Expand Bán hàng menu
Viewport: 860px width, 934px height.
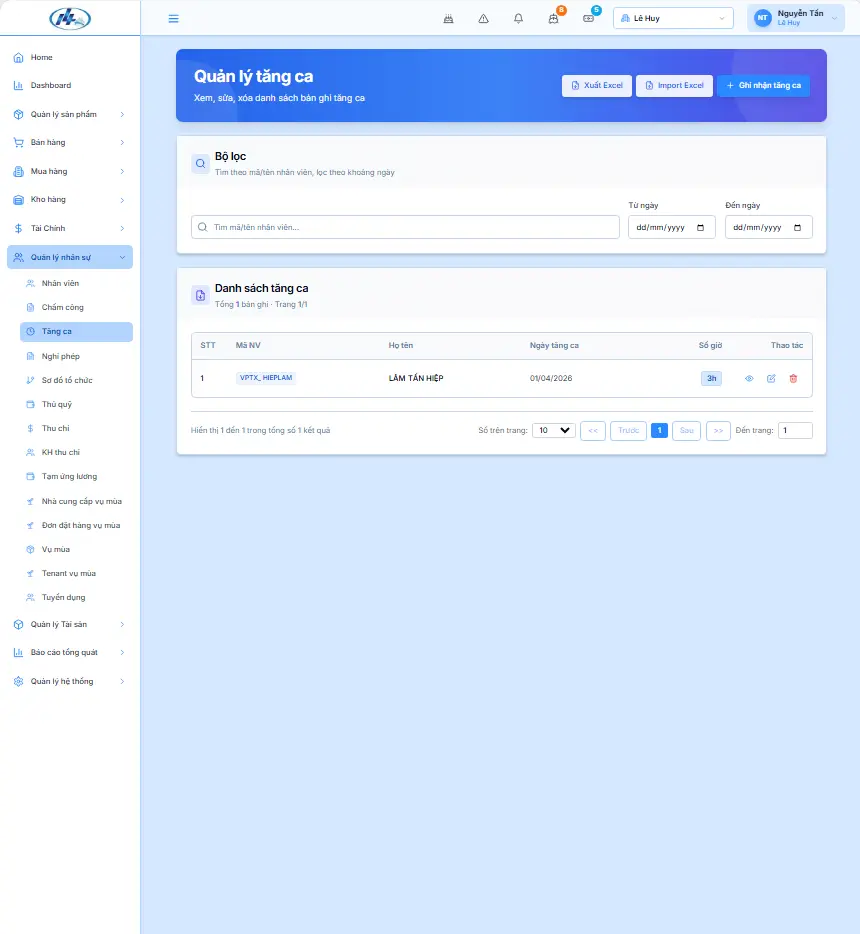(70, 142)
